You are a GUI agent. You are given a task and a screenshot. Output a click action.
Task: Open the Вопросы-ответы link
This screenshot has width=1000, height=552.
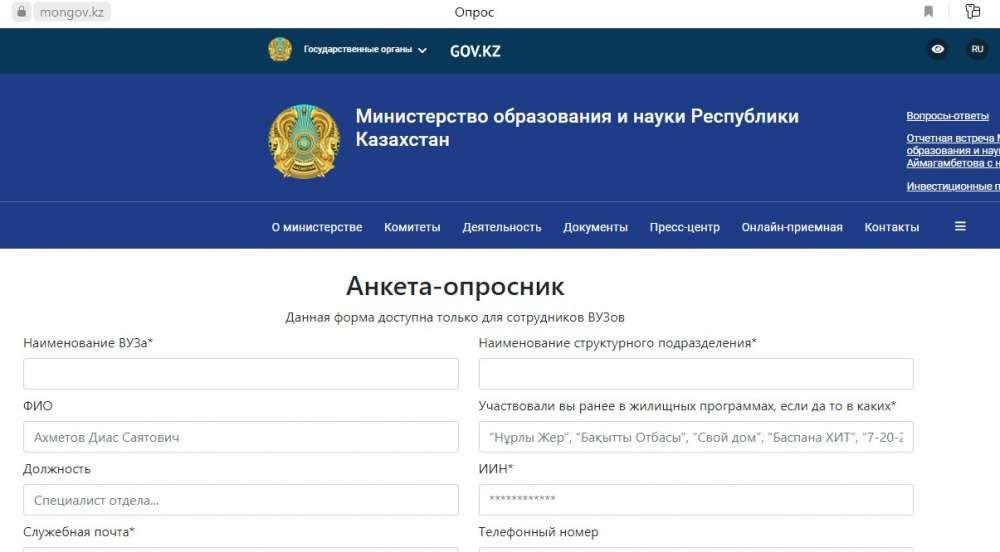pos(947,116)
